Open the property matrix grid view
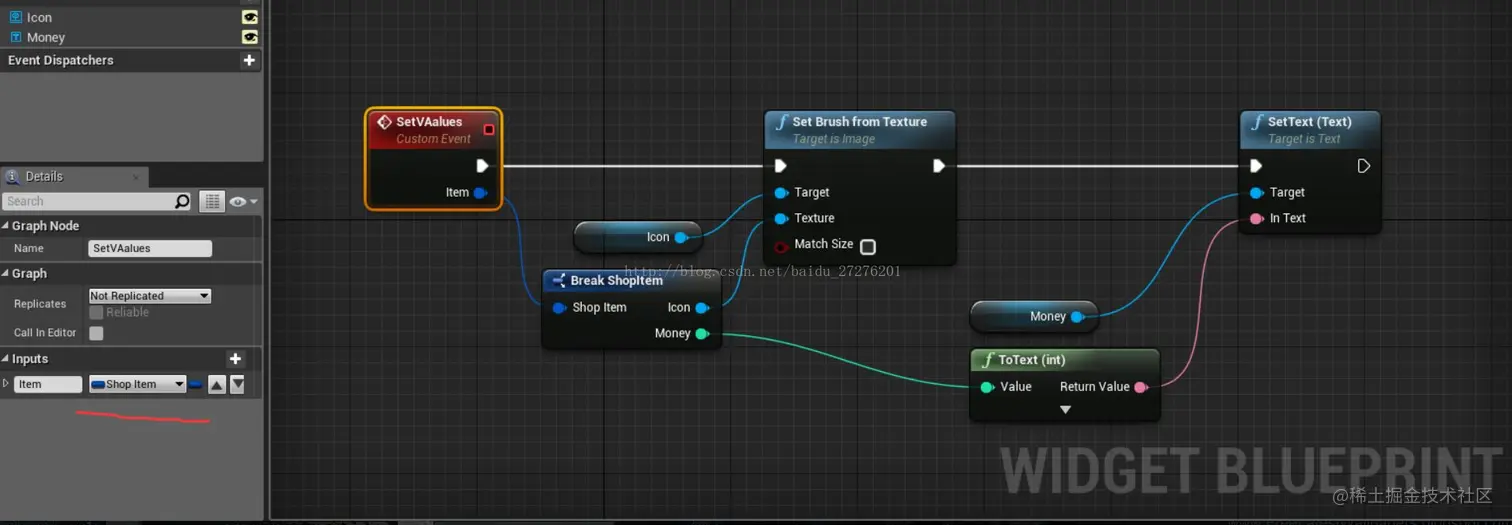The height and width of the screenshot is (525, 1512). (211, 201)
